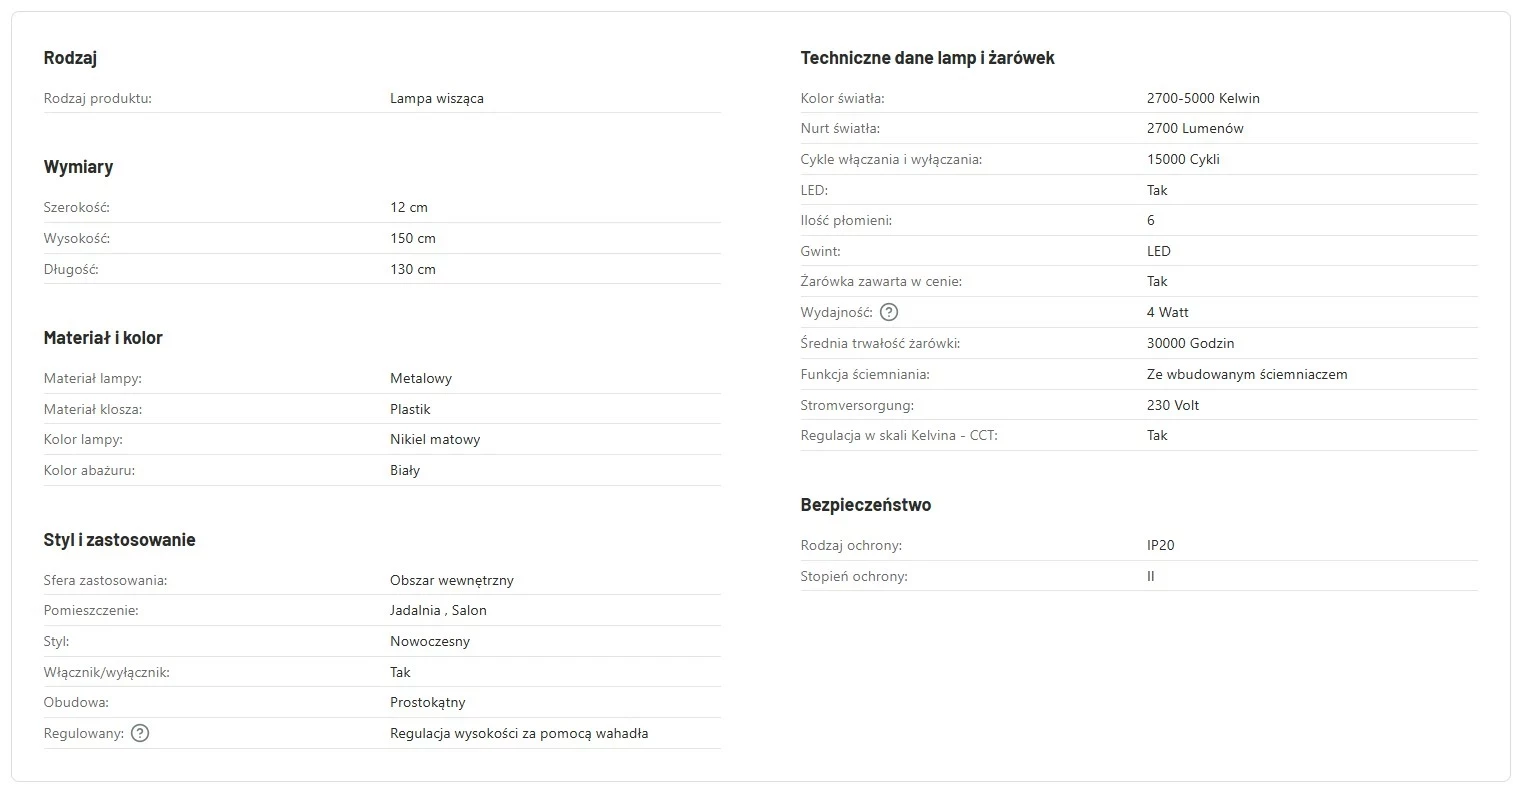Click the Średnia trwałość żarówki label
The width and height of the screenshot is (1528, 793).
point(880,343)
